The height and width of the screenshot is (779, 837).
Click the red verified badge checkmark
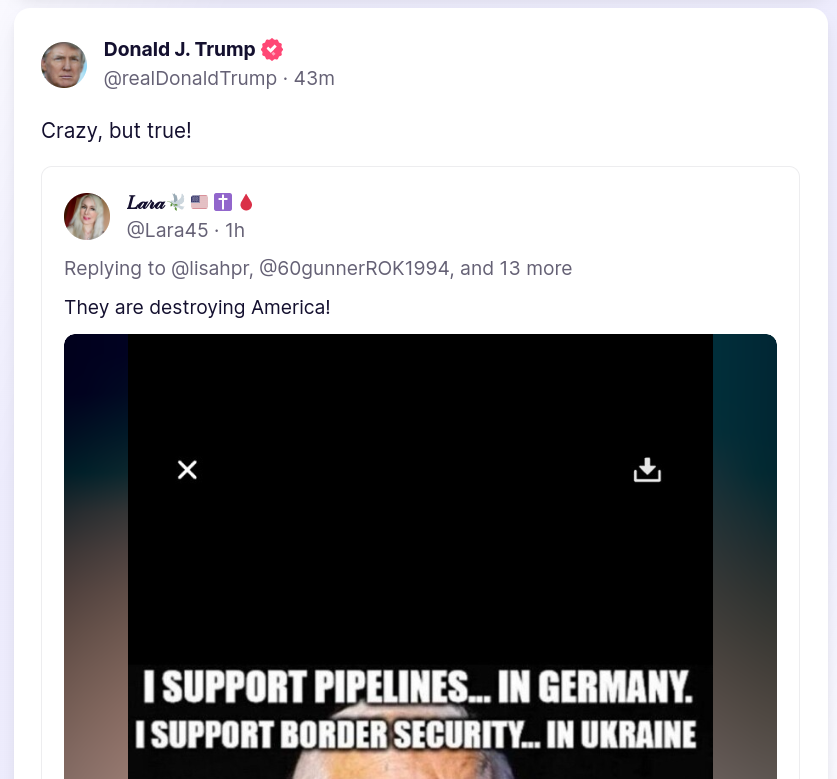tap(272, 50)
